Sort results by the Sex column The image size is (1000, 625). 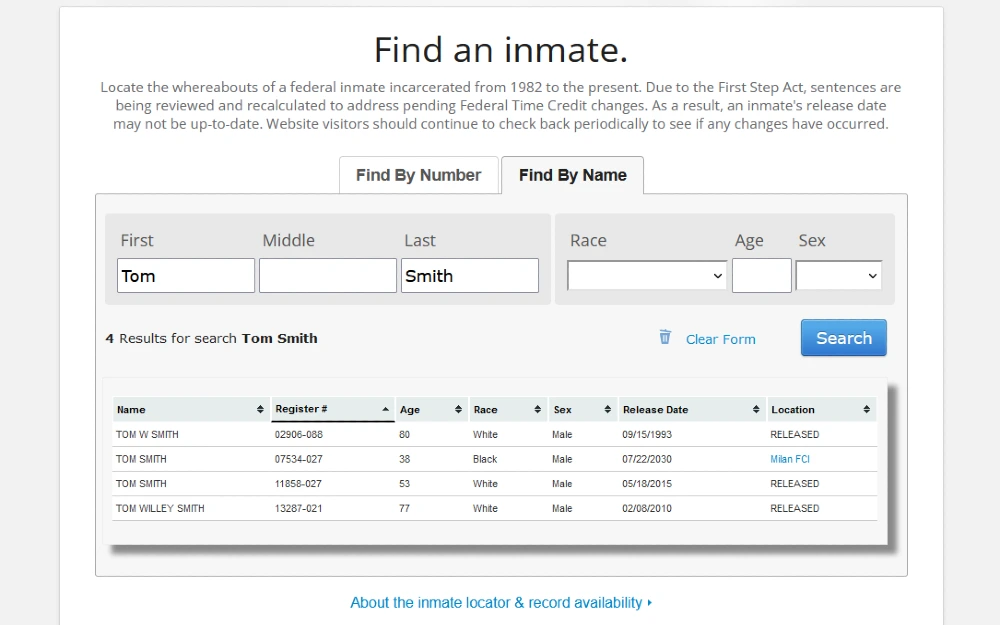tap(582, 409)
